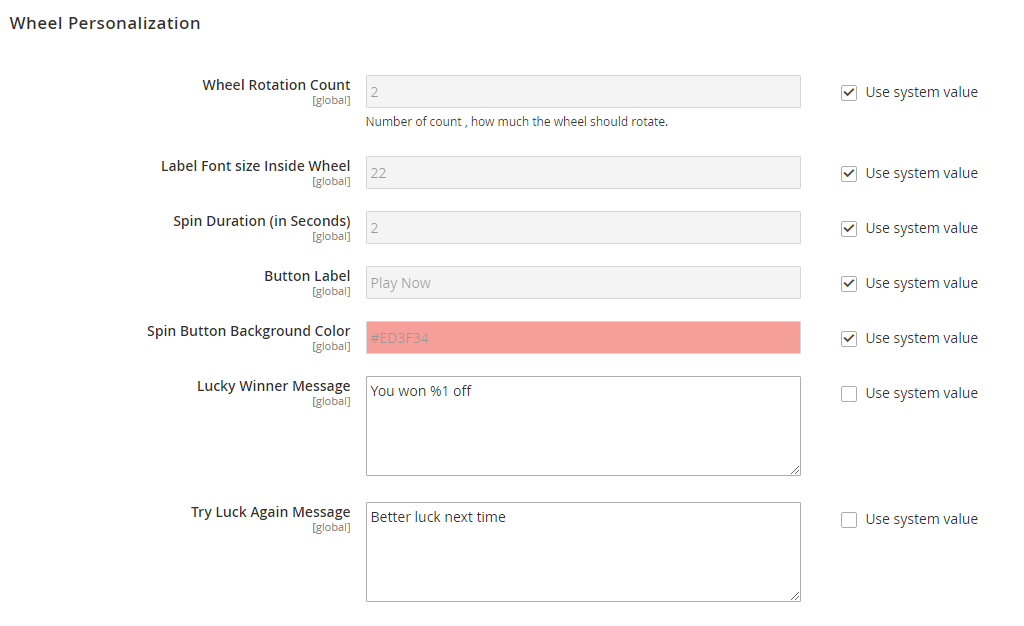Screen dimensions: 1024x626
Task: Click the Wheel Rotation Count input field
Action: pyautogui.click(x=583, y=92)
